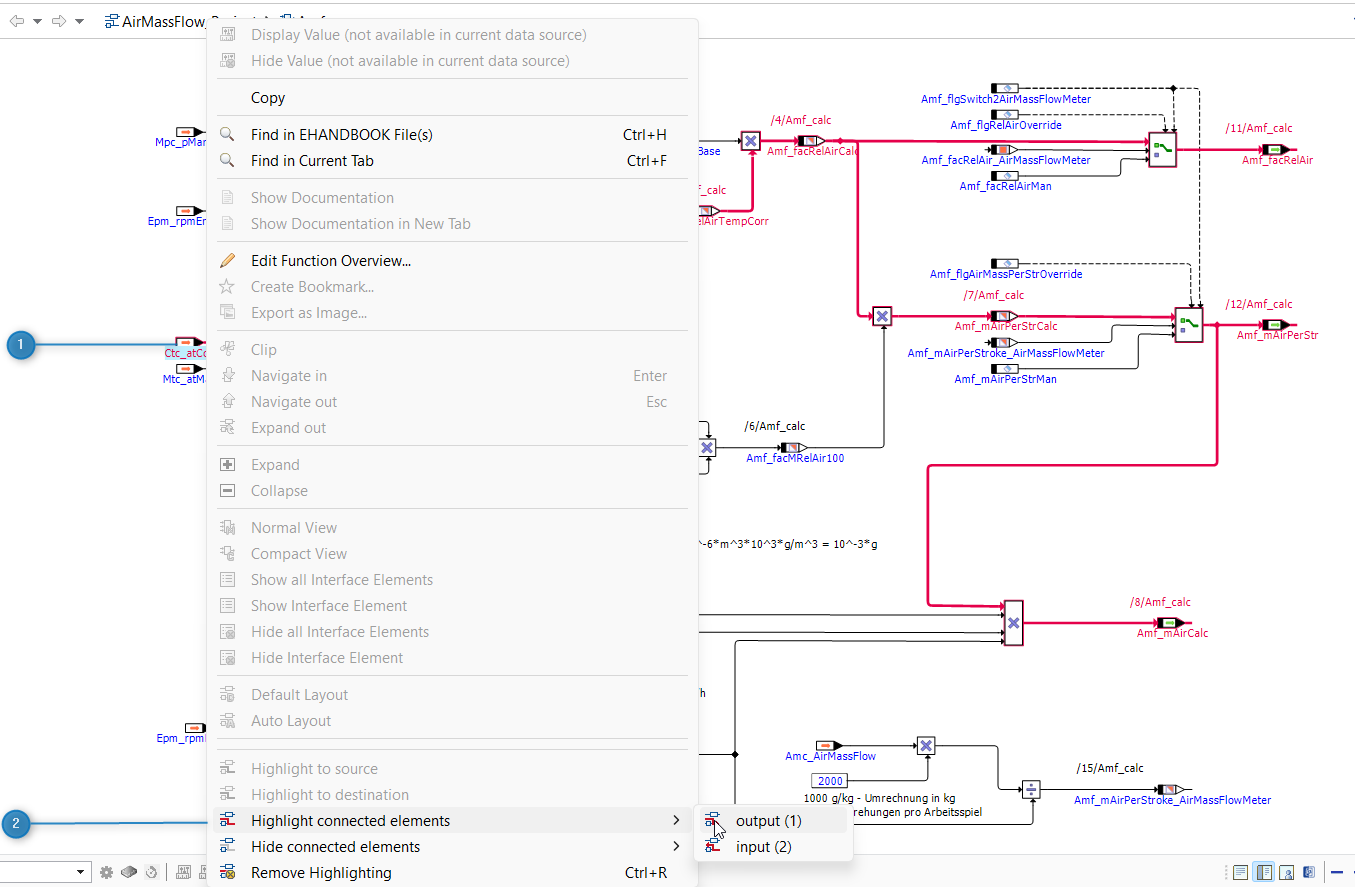1355x887 pixels.
Task: Click the stopwatch icon in bottom toolbar
Action: coord(150,872)
